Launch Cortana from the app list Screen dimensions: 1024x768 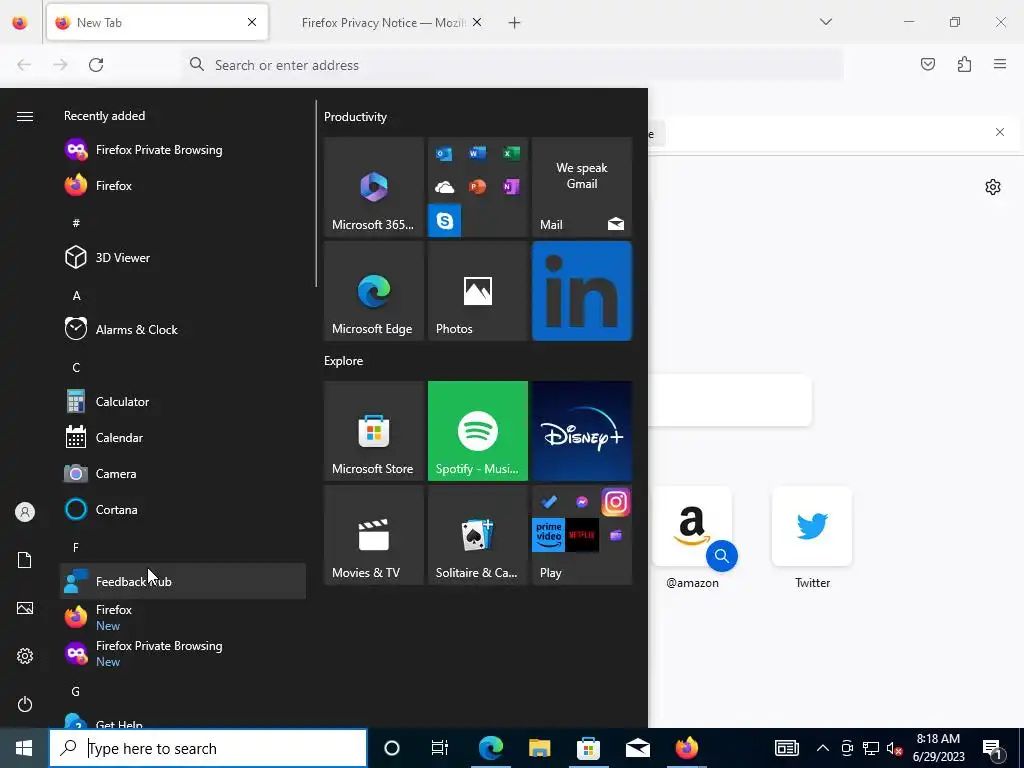pos(183,509)
